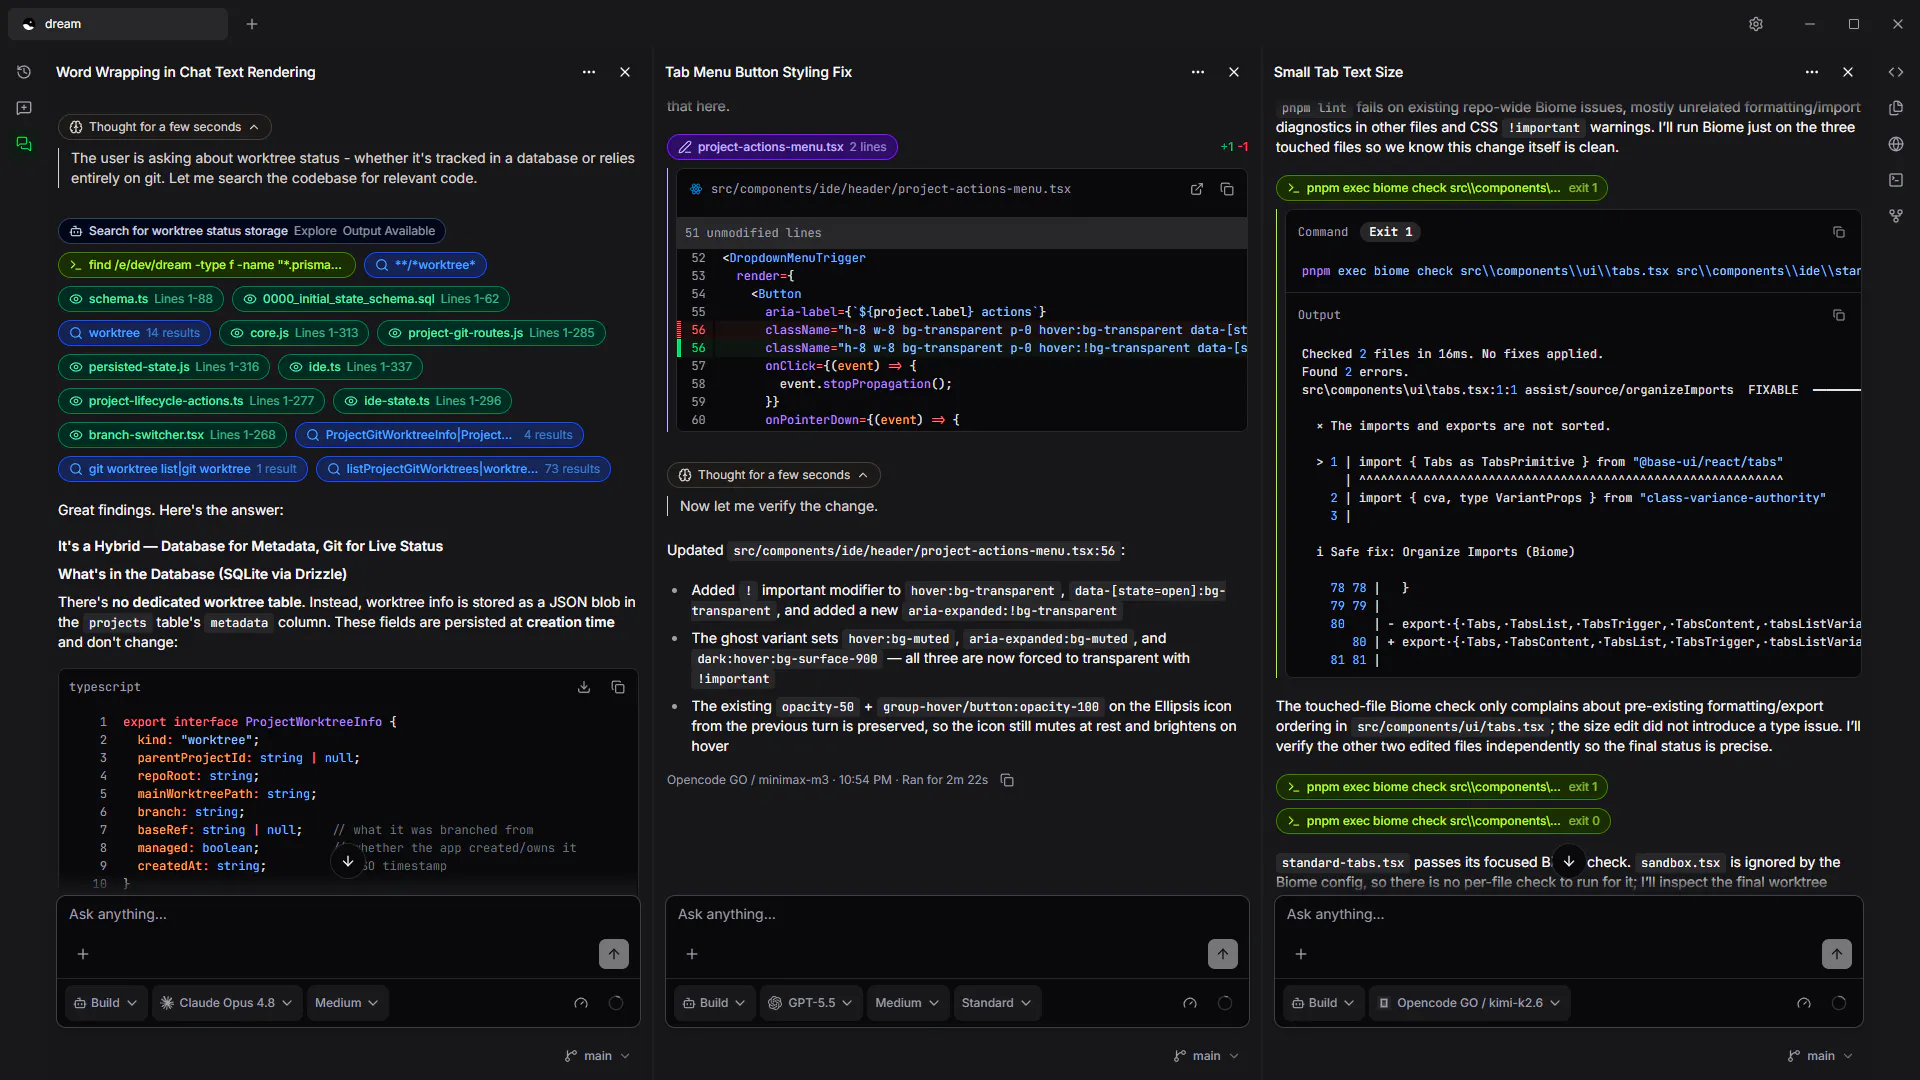Focus Ask anything input in Word Wrapping chat
Screen dimensions: 1920x1080
point(348,914)
